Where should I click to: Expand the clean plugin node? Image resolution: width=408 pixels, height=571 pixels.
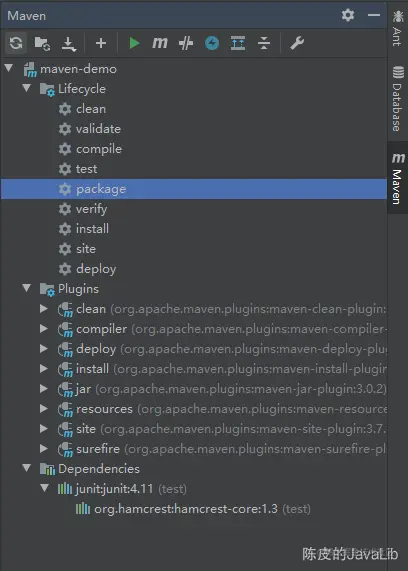[44, 309]
